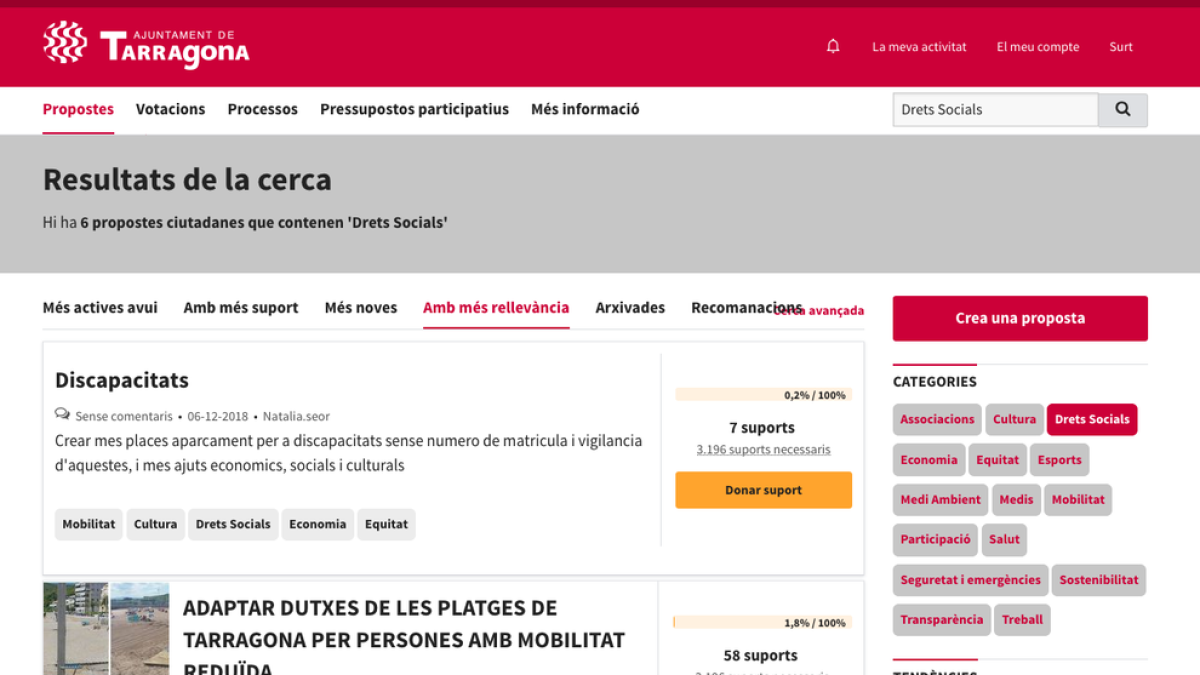Click the notifications bell icon
Screen dimensions: 1200x675
(x=833, y=46)
